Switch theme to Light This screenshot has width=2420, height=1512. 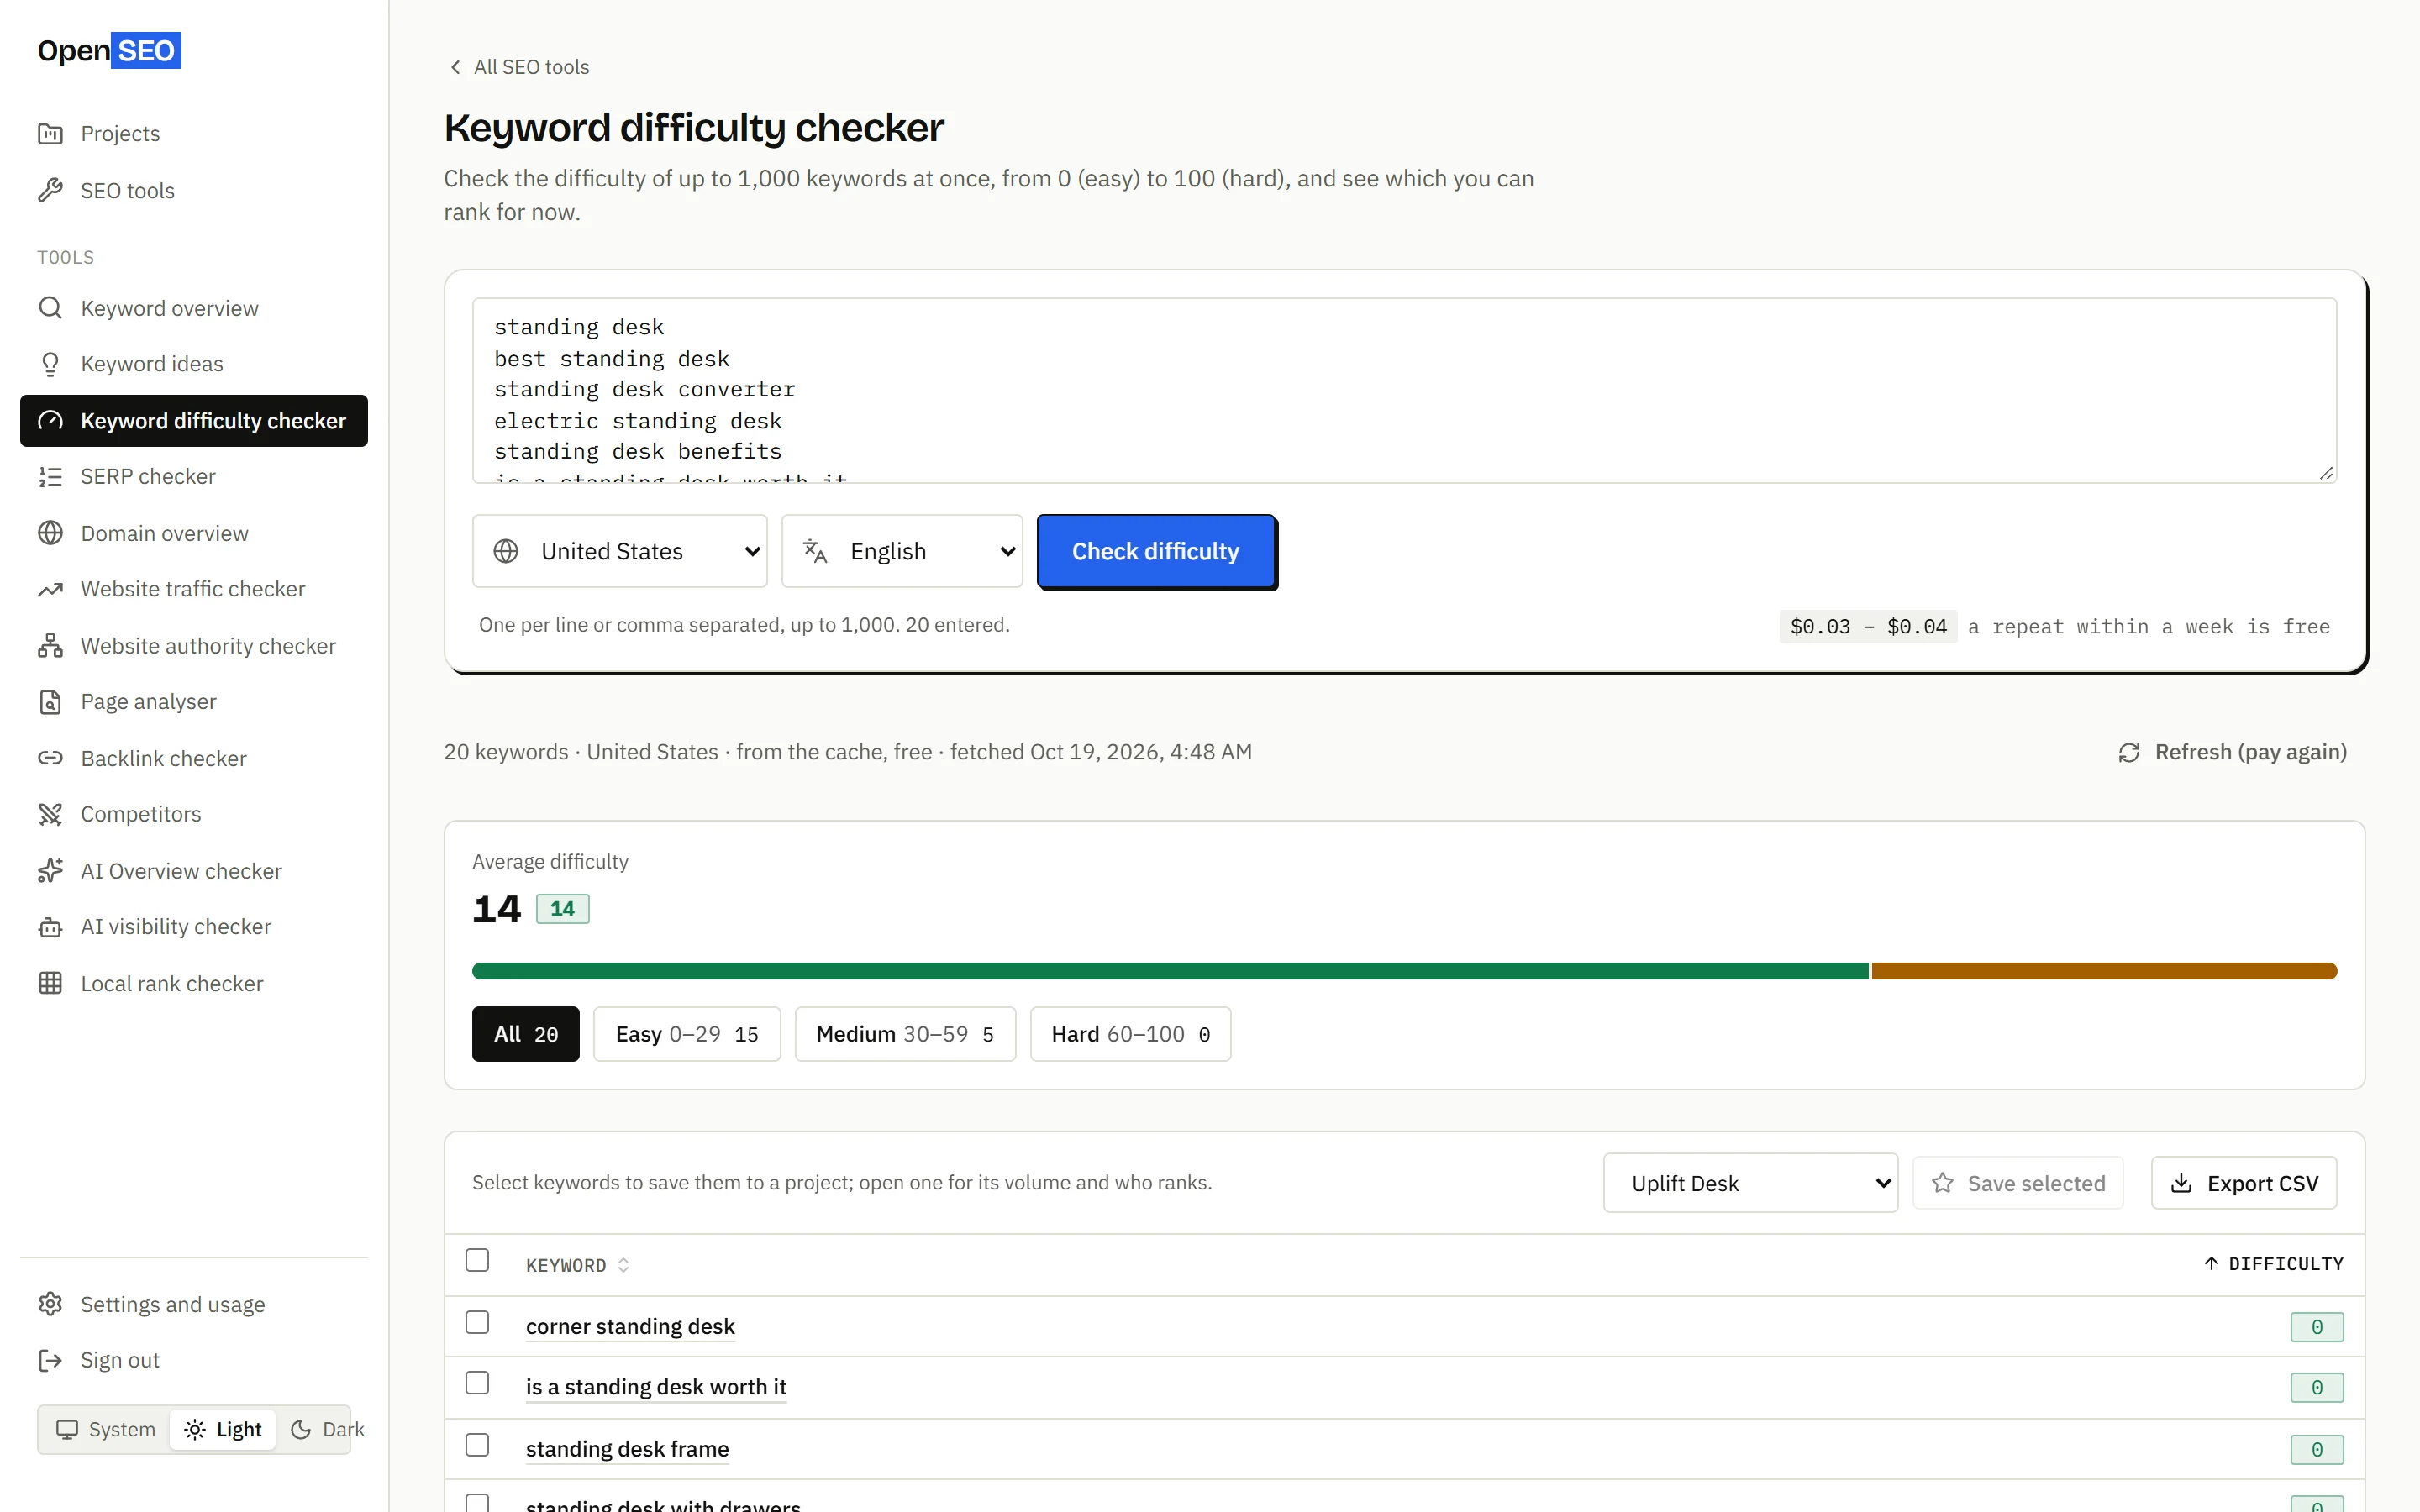(x=223, y=1429)
